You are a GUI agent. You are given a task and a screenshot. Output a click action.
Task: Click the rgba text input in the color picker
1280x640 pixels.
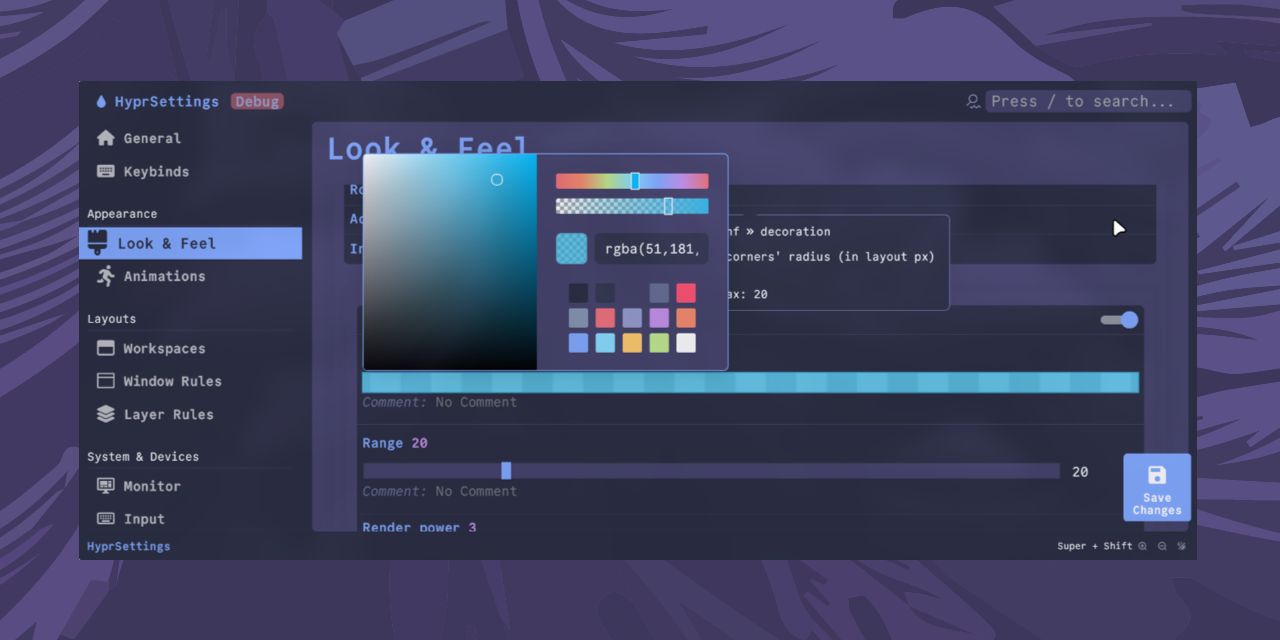tap(652, 248)
